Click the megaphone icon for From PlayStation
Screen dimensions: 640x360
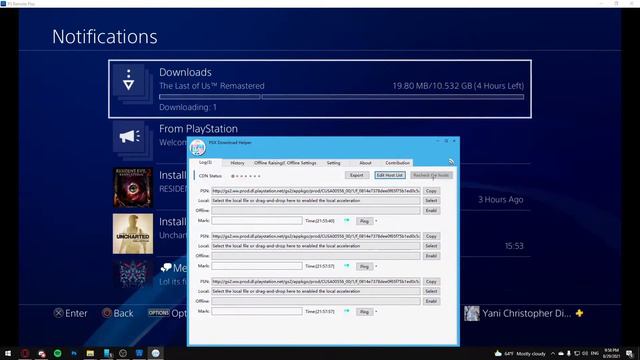[x=130, y=136]
